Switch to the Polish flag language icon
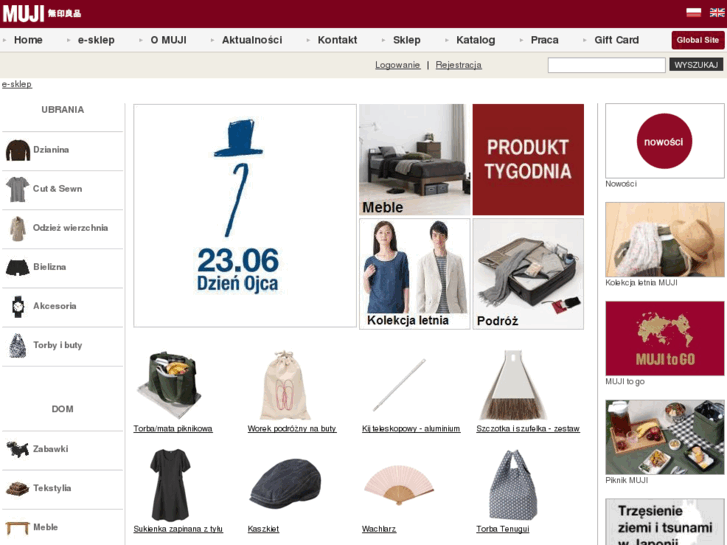The width and height of the screenshot is (727, 545). (x=694, y=13)
